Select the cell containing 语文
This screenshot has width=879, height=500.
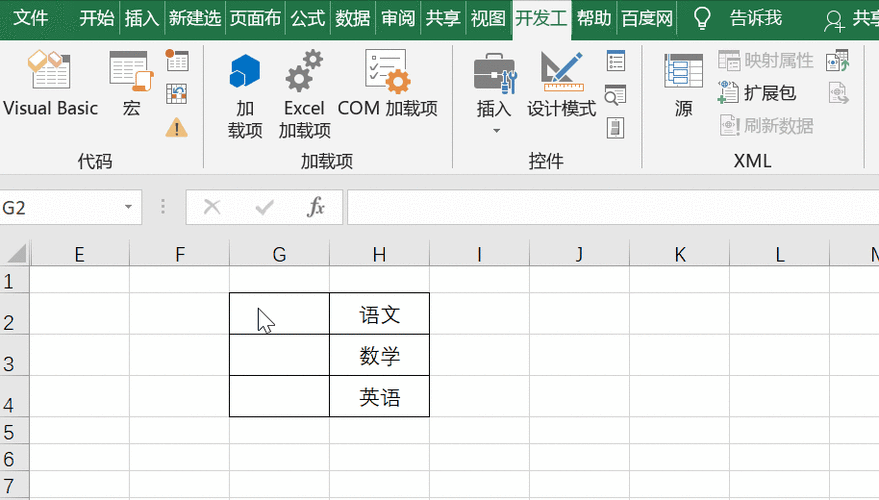tap(380, 314)
